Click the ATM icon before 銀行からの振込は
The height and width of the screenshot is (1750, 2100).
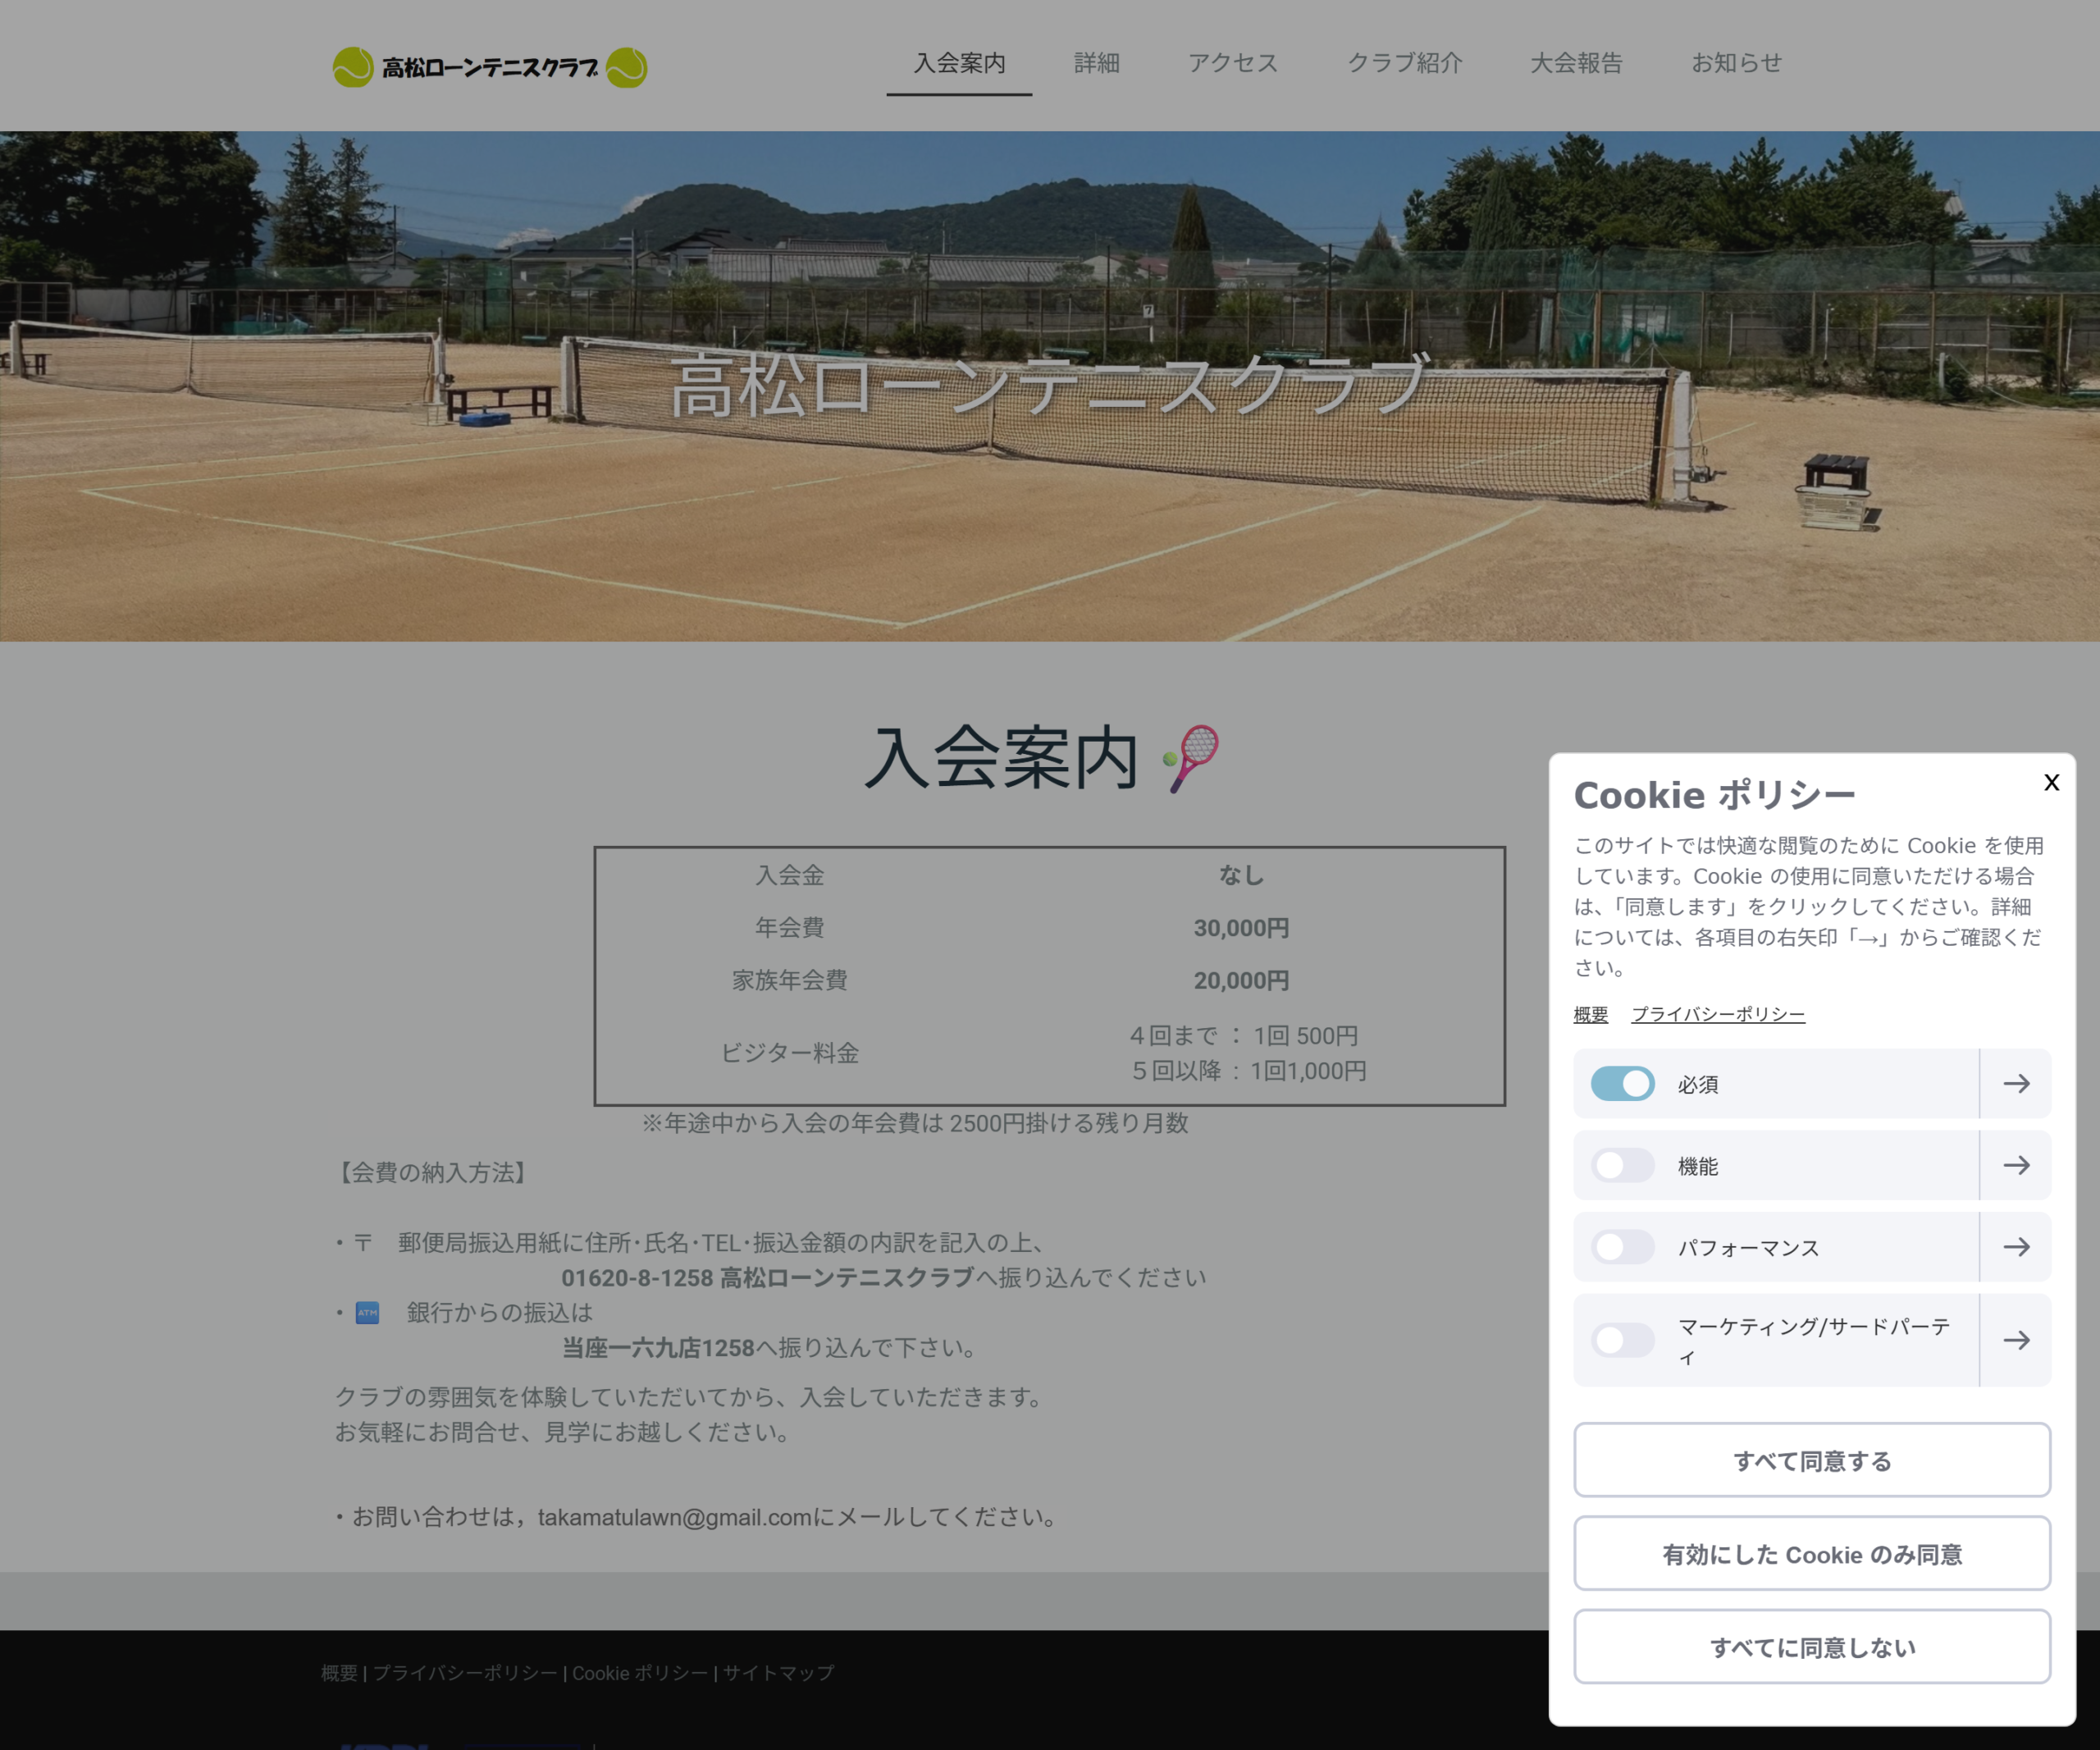click(x=367, y=1312)
